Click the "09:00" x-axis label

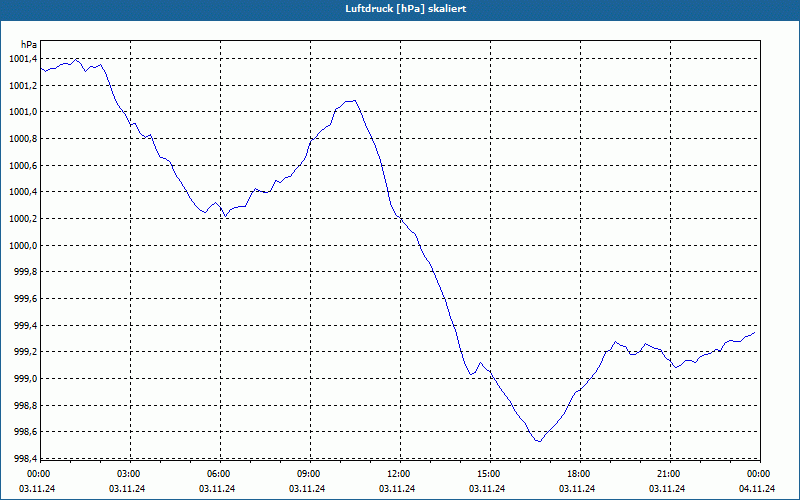[310, 474]
